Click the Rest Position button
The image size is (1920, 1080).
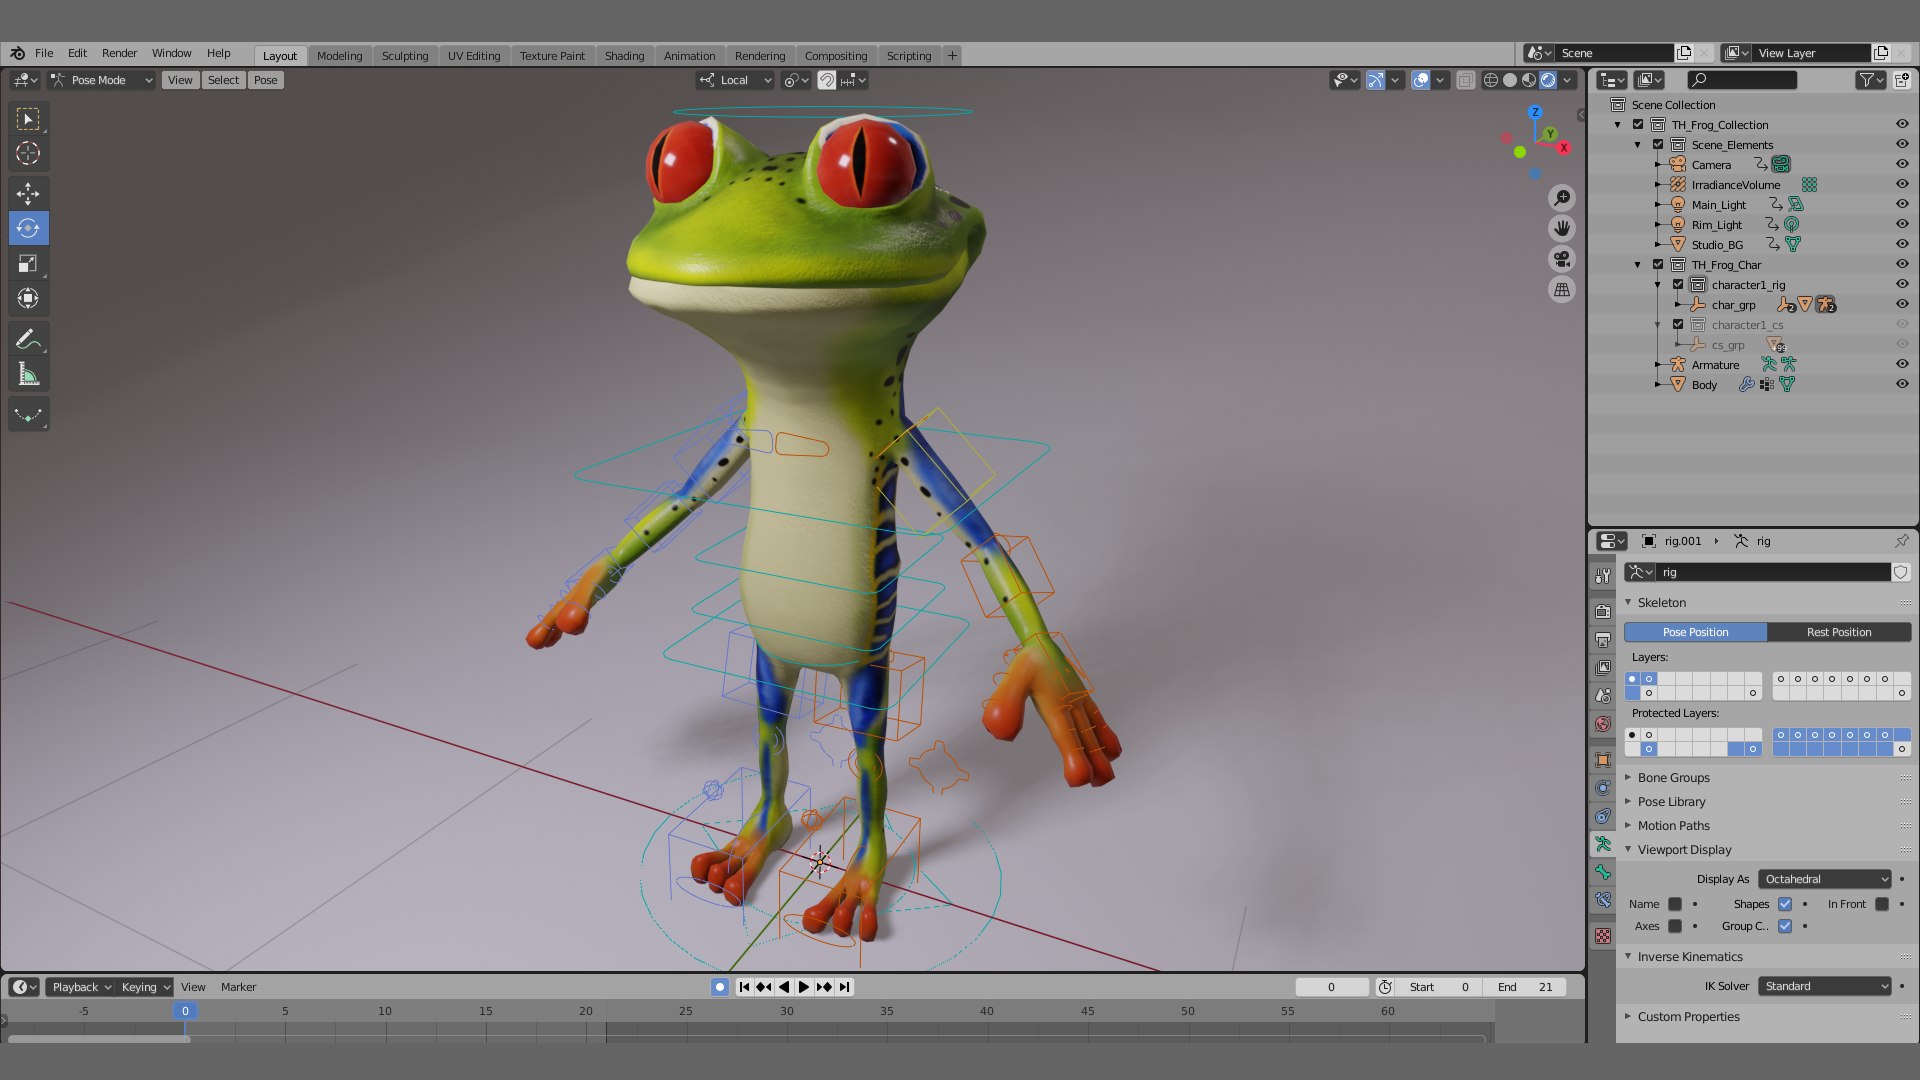pyautogui.click(x=1839, y=632)
